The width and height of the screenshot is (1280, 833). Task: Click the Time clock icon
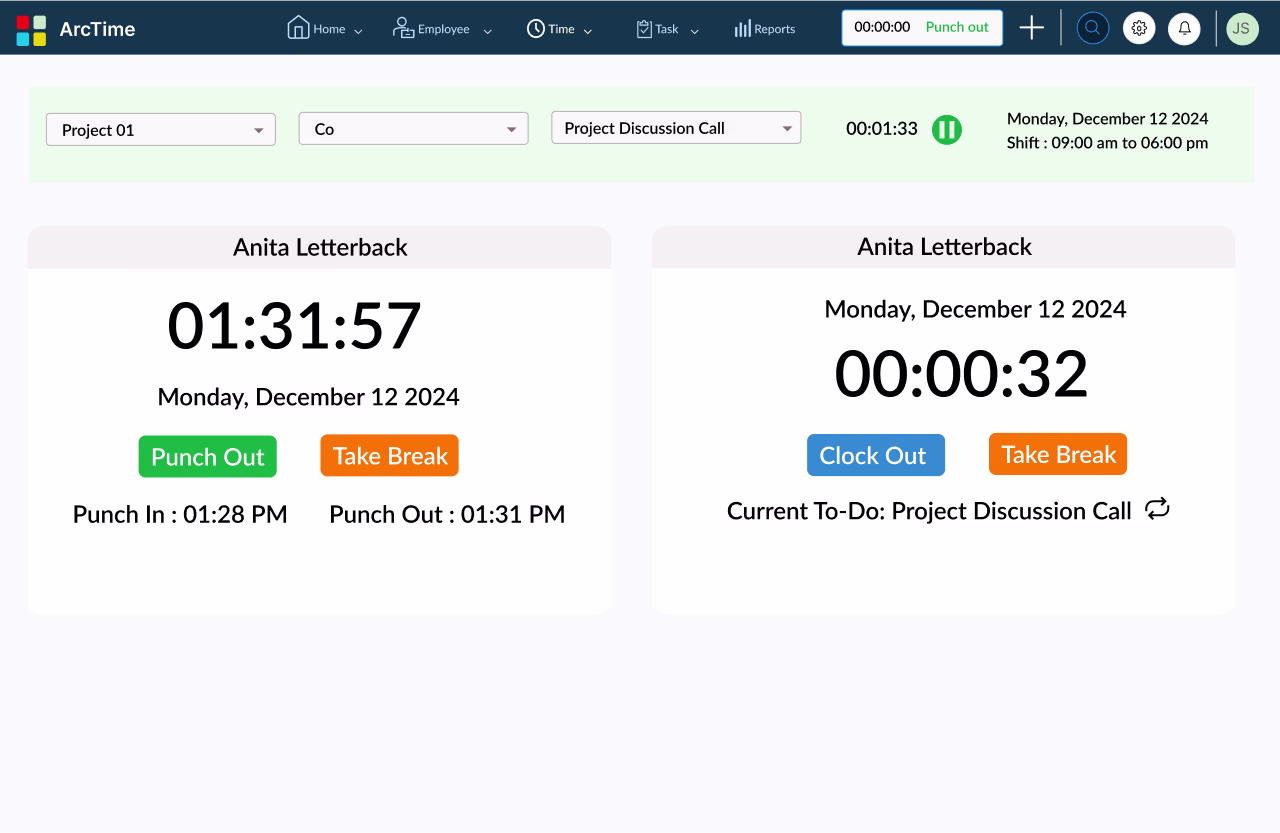(536, 29)
